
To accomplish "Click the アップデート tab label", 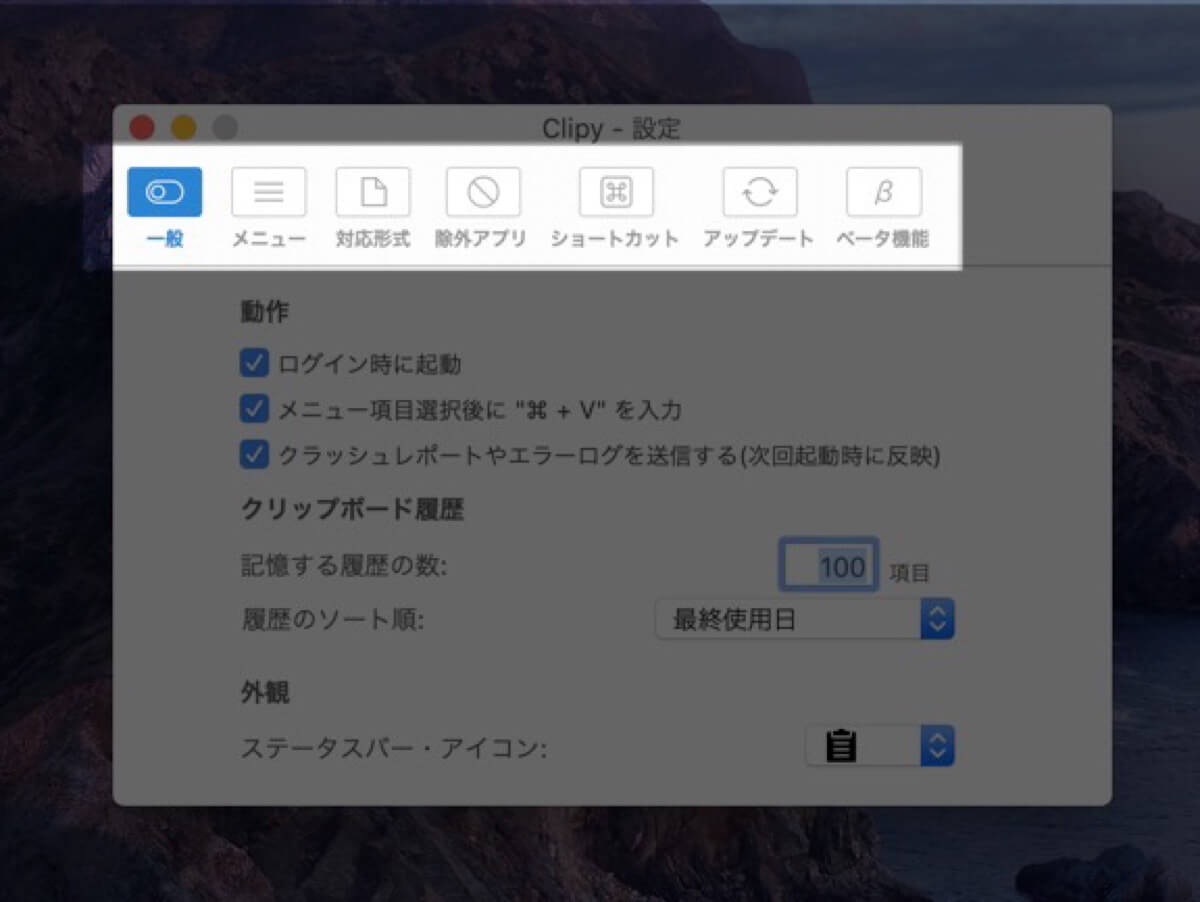I will (x=758, y=239).
